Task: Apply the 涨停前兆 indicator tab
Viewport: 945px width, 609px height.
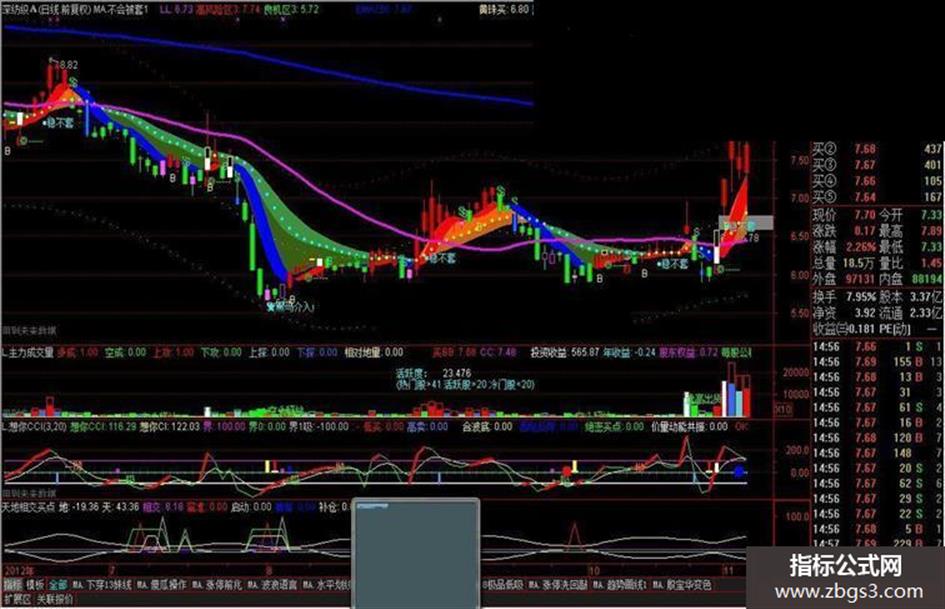Action: (x=217, y=585)
